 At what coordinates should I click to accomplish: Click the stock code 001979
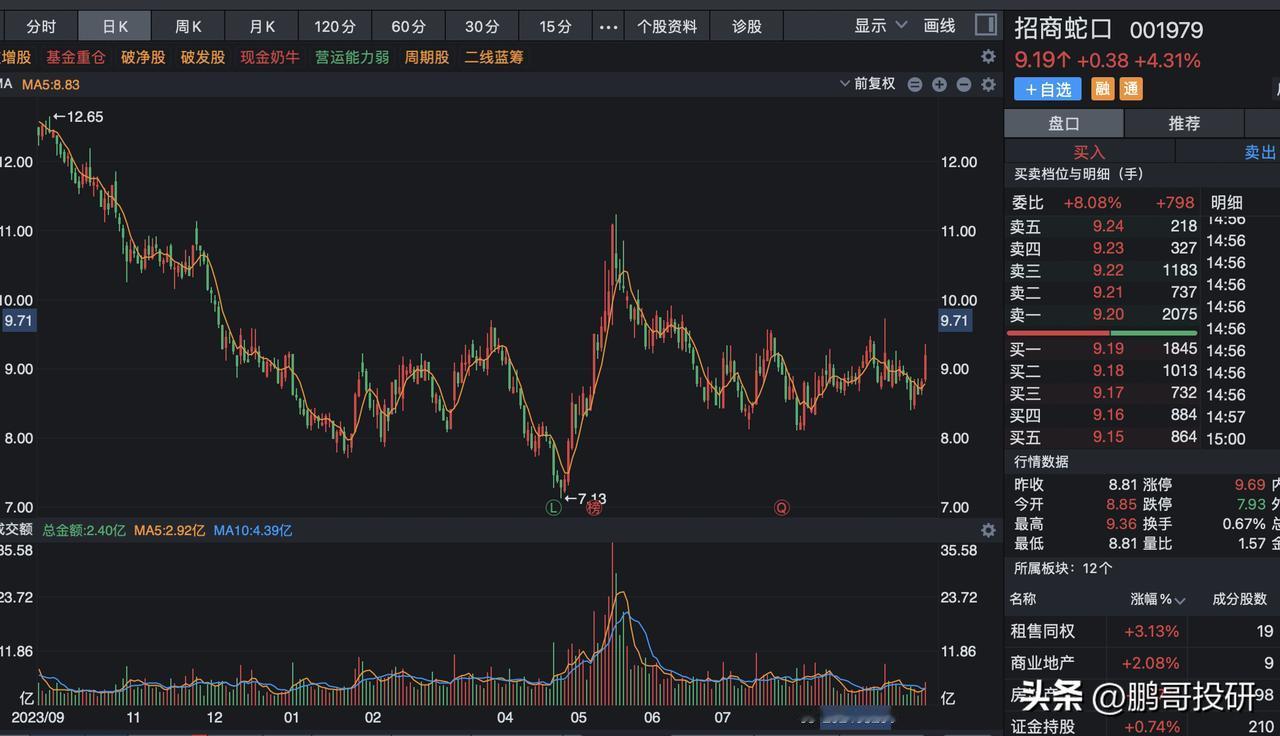1166,31
